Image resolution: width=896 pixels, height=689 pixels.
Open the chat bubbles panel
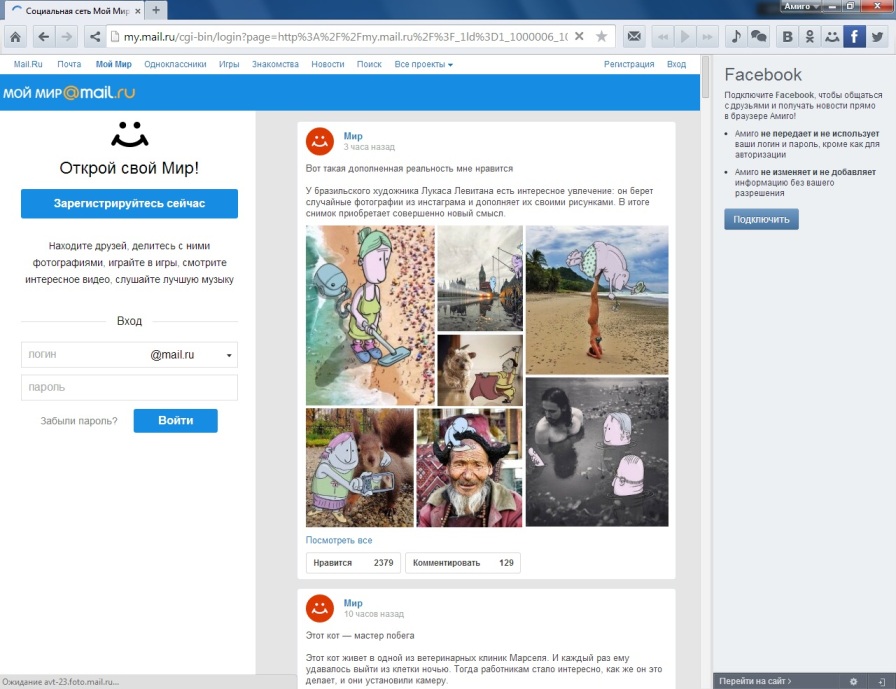point(759,37)
